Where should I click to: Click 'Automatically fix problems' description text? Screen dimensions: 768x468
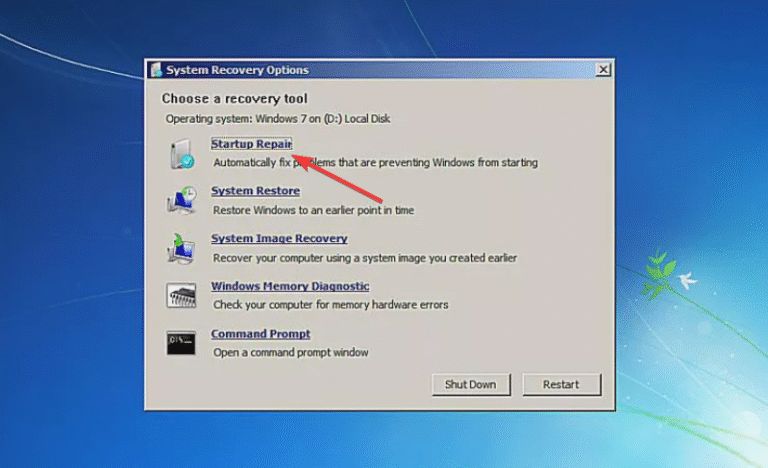(375, 163)
